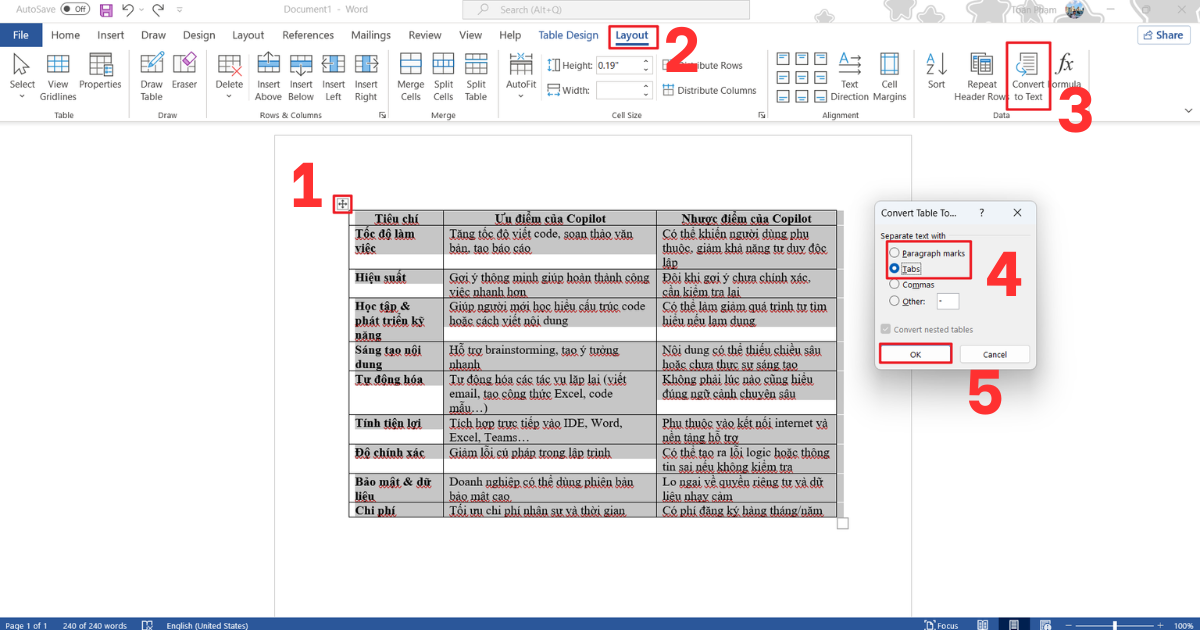
Task: Switch to the Insert tab
Action: click(111, 35)
